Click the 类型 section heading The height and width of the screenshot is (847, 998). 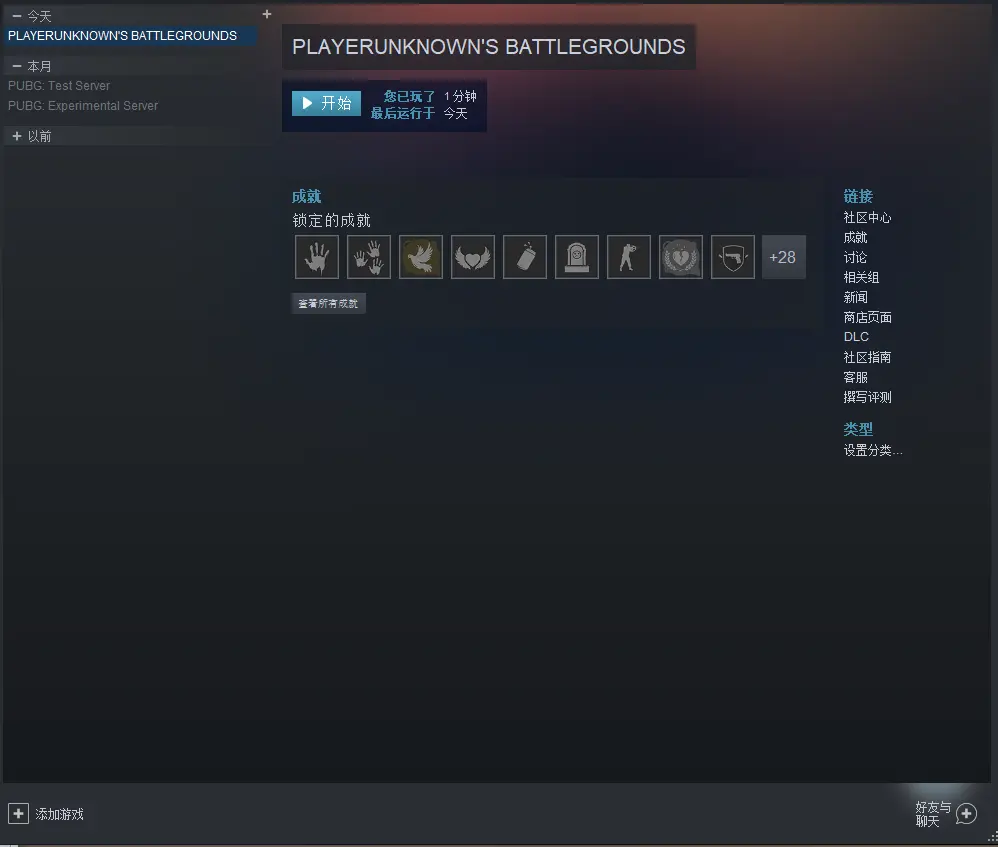pyautogui.click(x=858, y=429)
